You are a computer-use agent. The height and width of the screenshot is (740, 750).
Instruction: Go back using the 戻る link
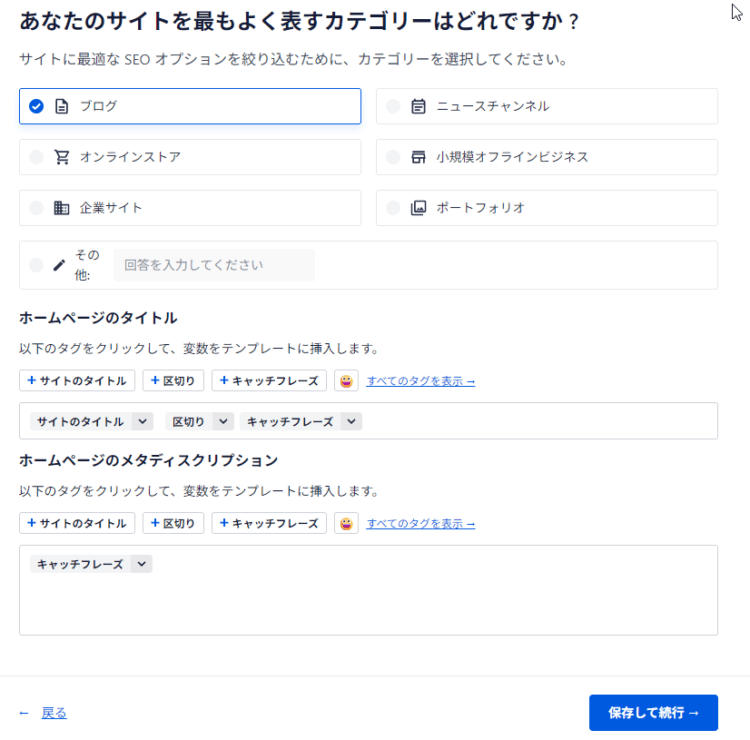54,713
